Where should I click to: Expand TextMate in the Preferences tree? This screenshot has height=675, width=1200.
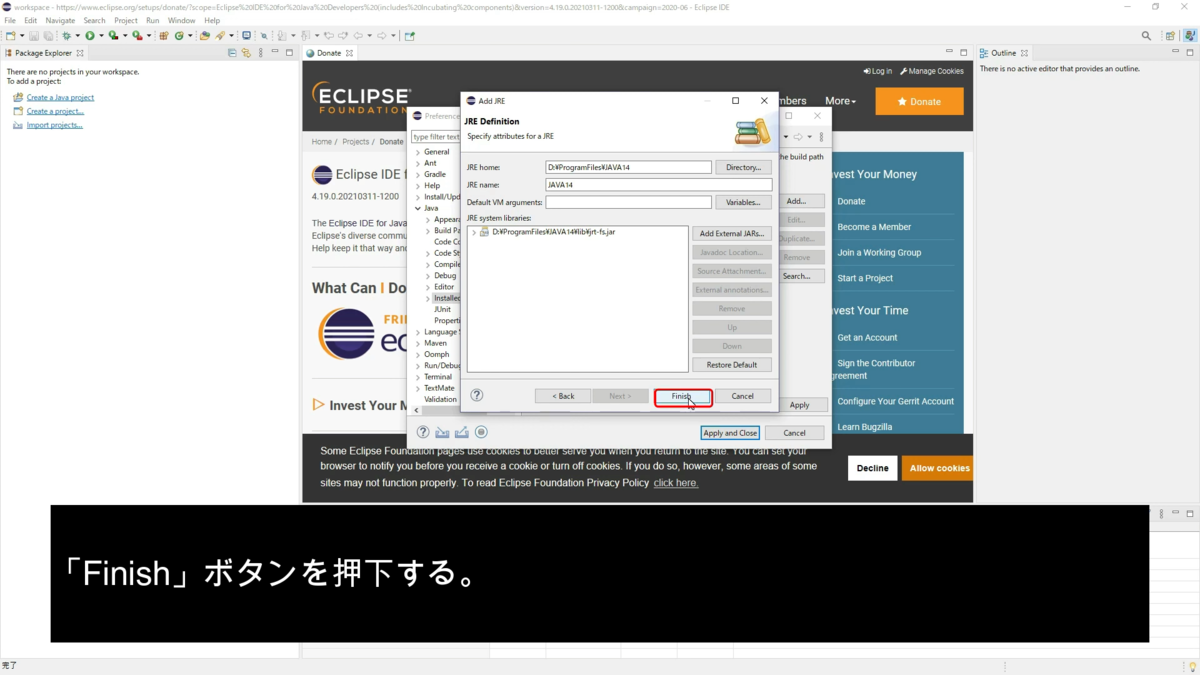click(x=418, y=388)
